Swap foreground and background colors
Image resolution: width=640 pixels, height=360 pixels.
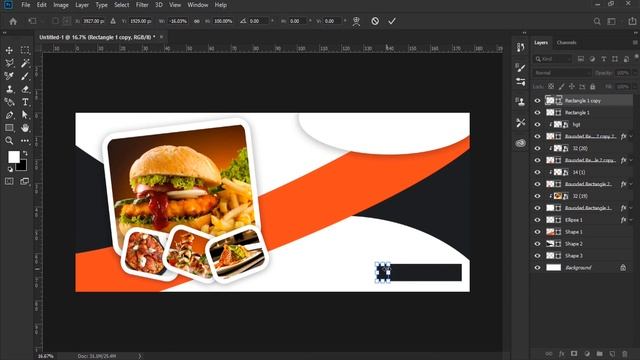point(25,153)
